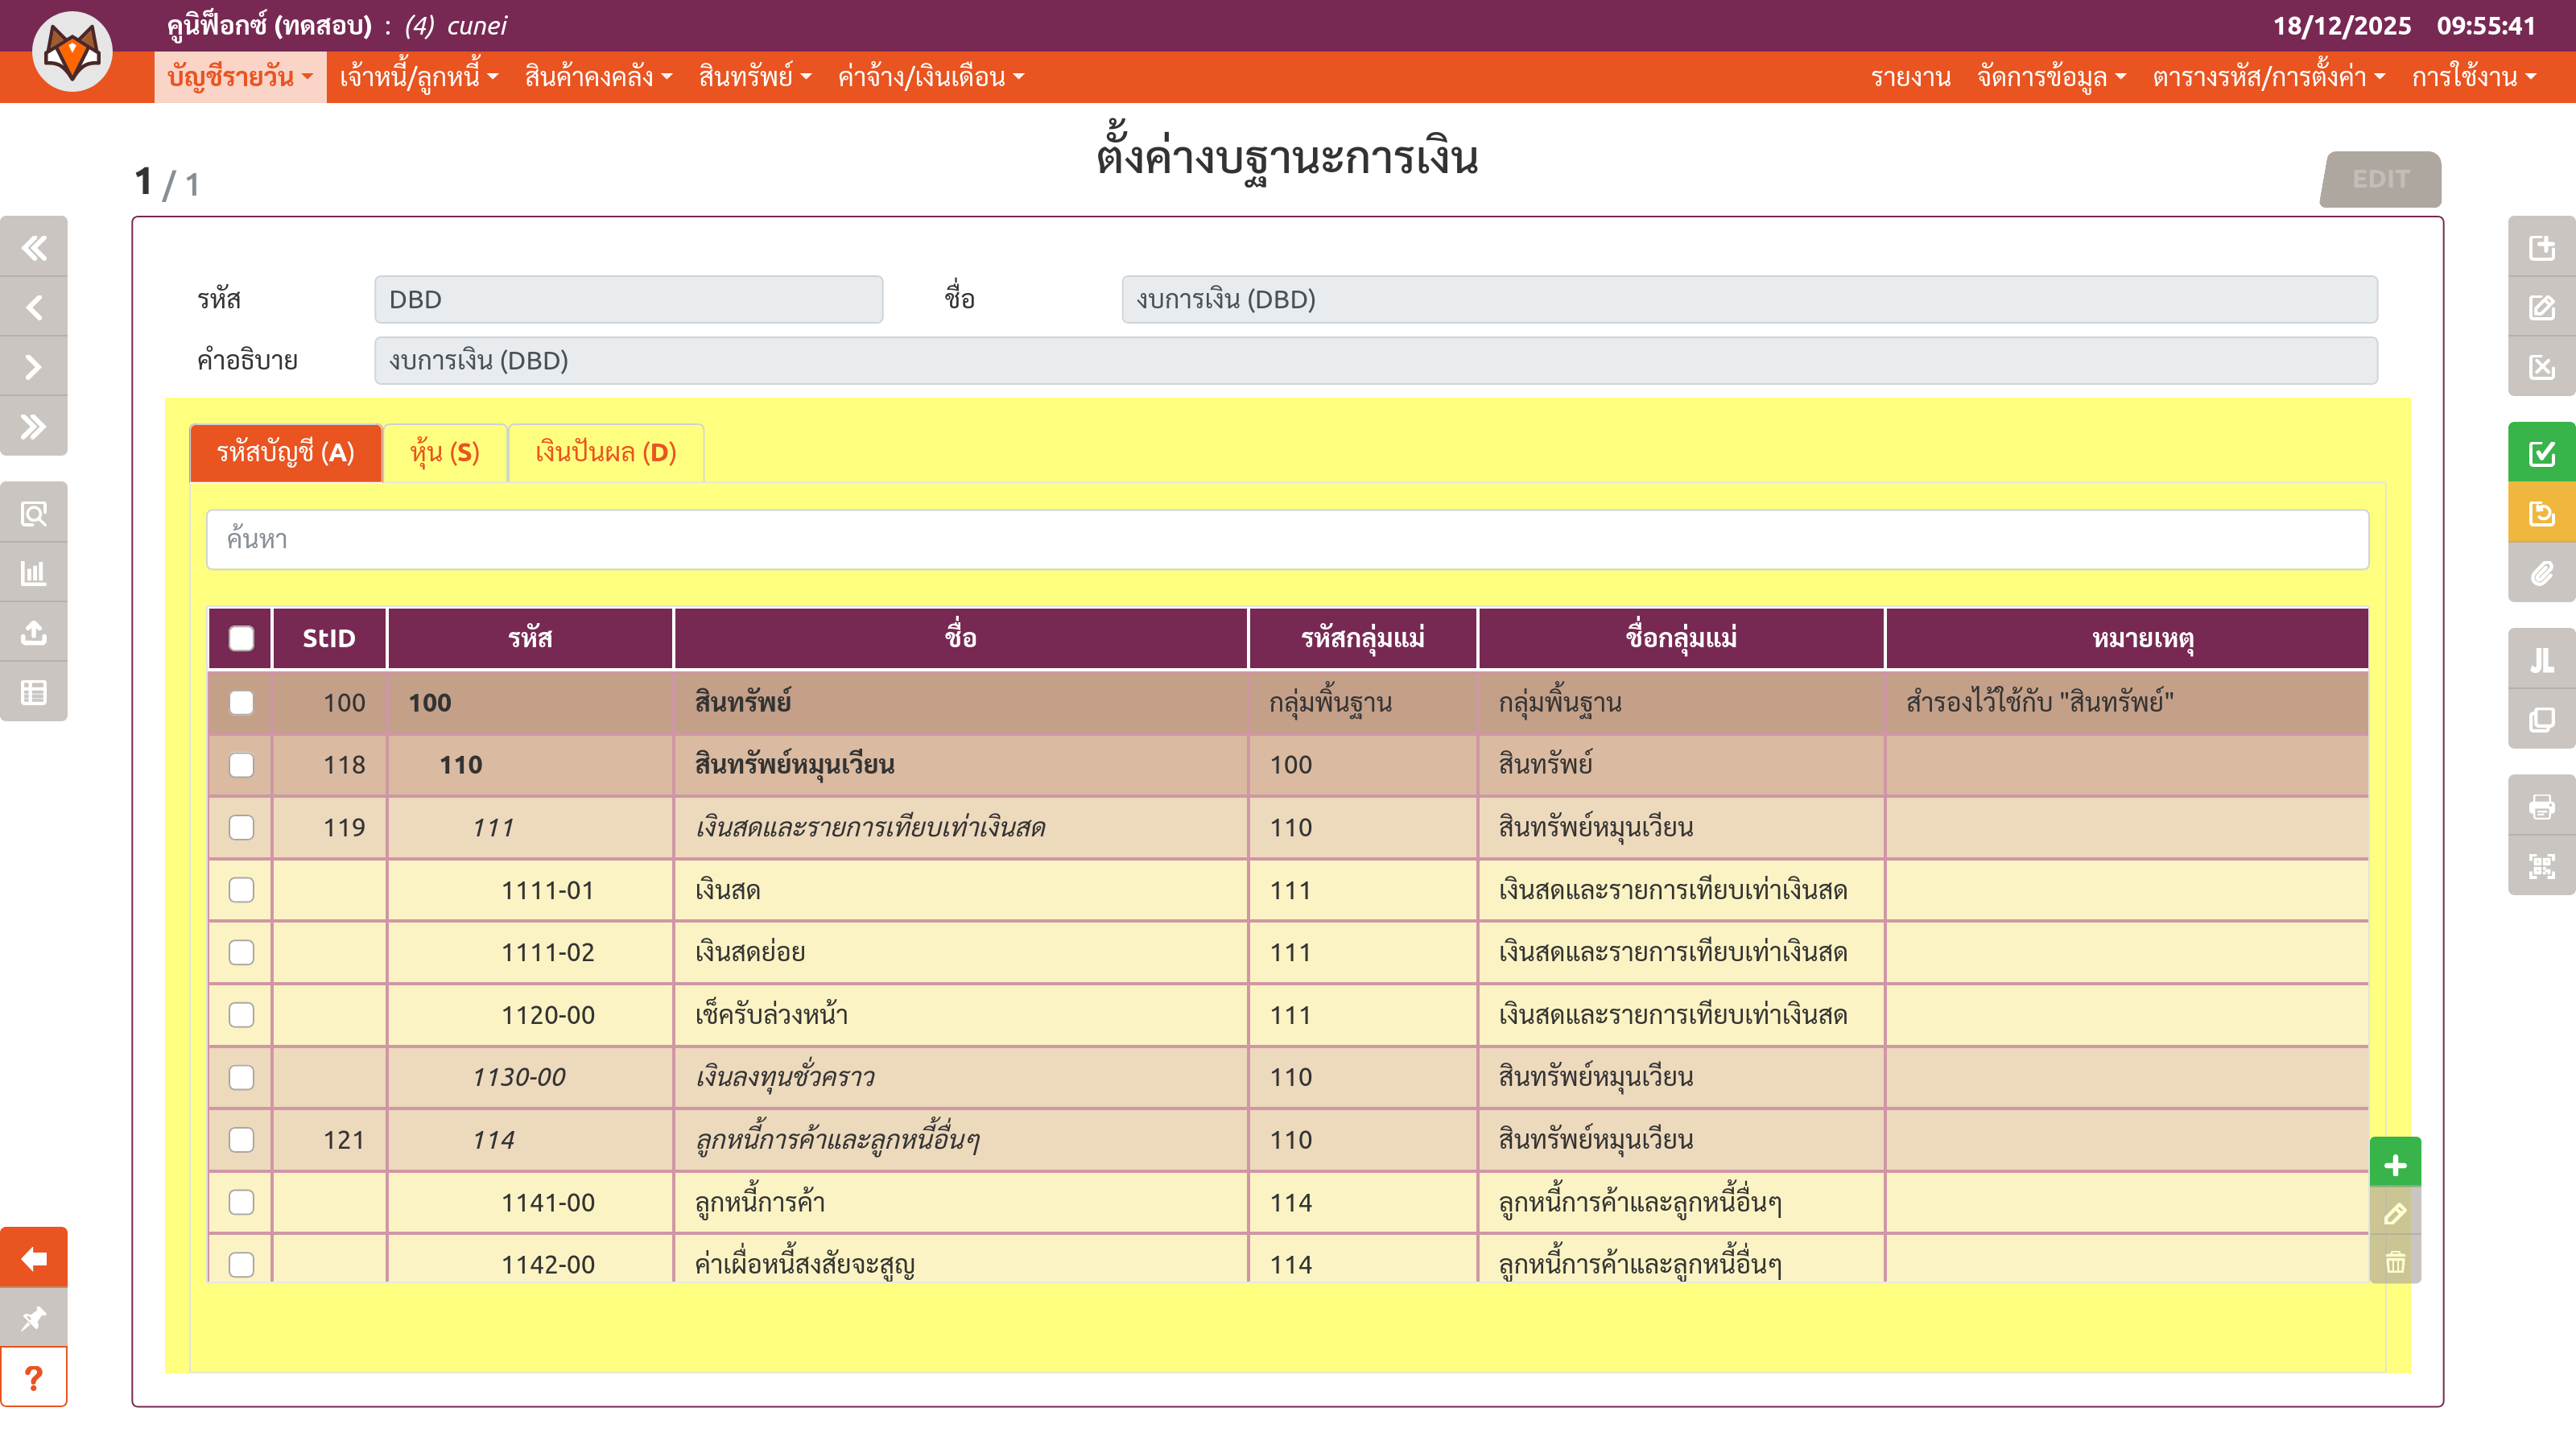Click the printer icon in the right sidebar
The width and height of the screenshot is (2576, 1449).
(x=2541, y=806)
